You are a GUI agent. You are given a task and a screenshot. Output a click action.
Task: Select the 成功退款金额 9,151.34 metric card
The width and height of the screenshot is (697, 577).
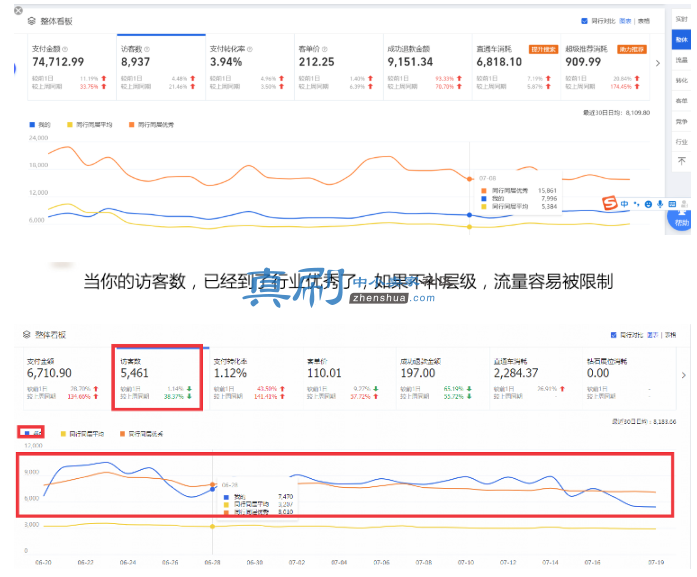(428, 67)
